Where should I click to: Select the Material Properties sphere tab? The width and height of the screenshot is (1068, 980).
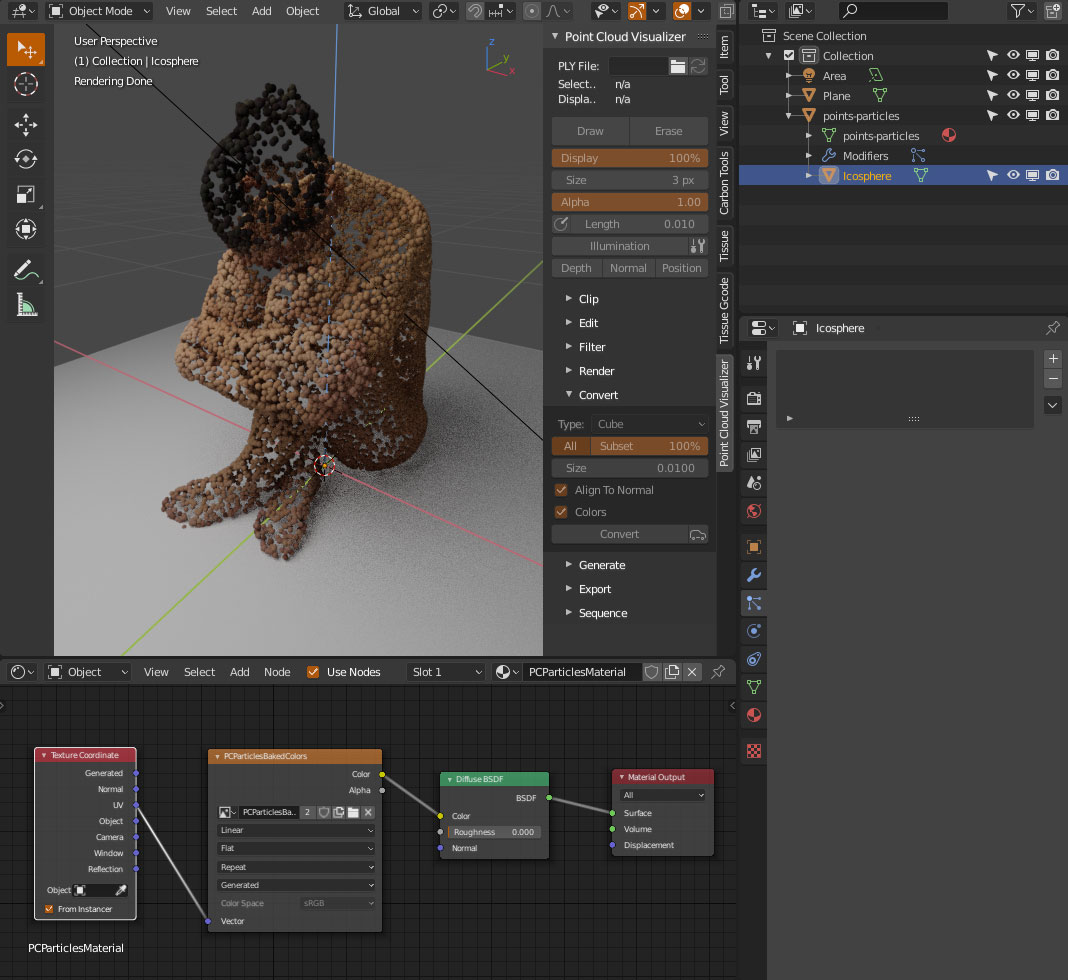(x=752, y=715)
